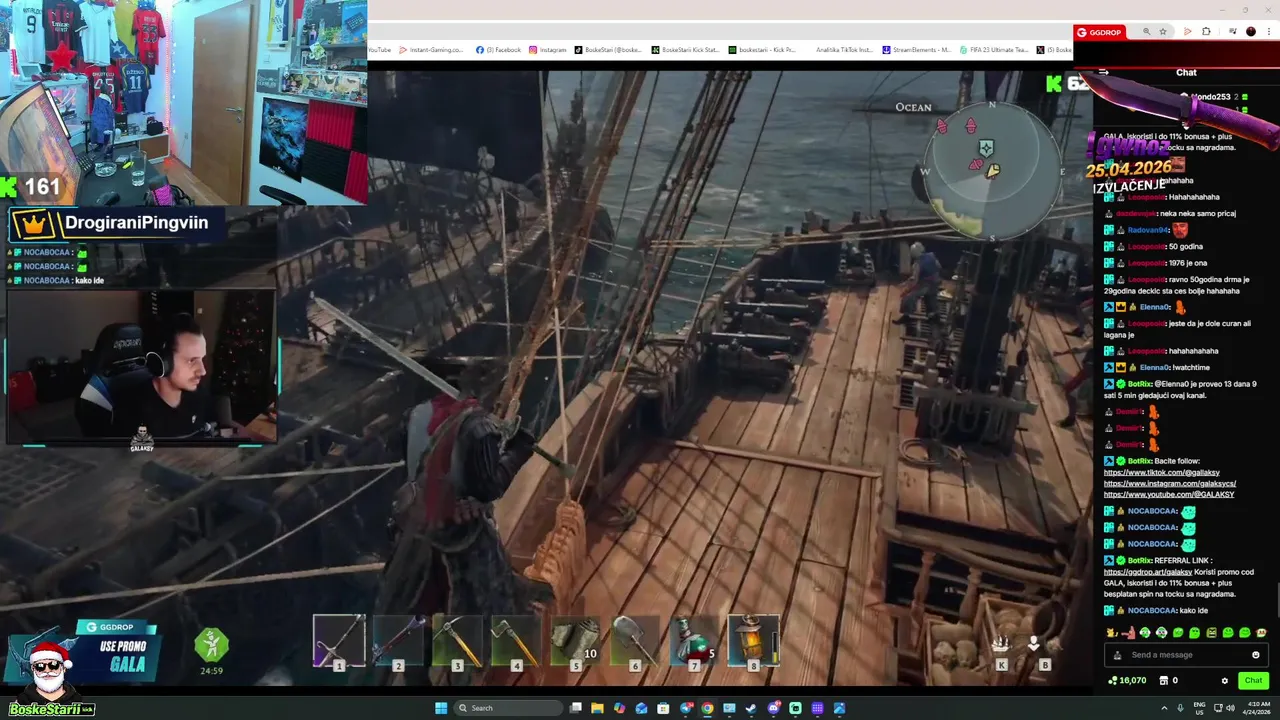Open the volume tray icon
The image size is (1280, 720).
coord(1231,708)
